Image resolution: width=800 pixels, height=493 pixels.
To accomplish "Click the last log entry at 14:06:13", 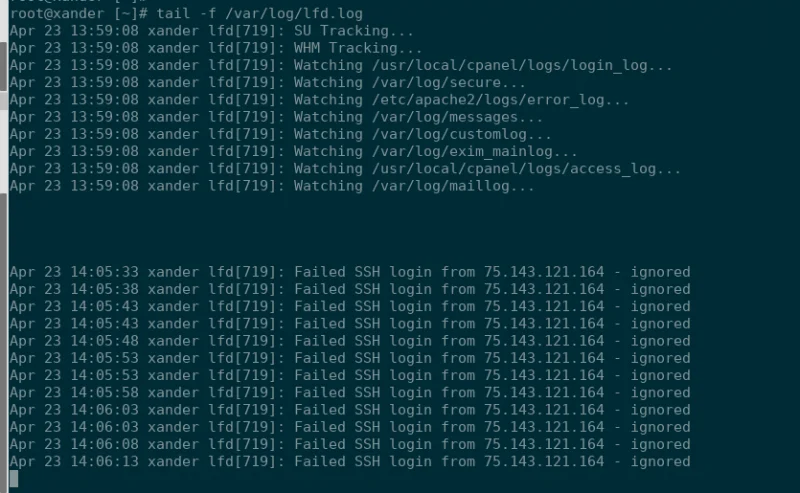I will (350, 461).
